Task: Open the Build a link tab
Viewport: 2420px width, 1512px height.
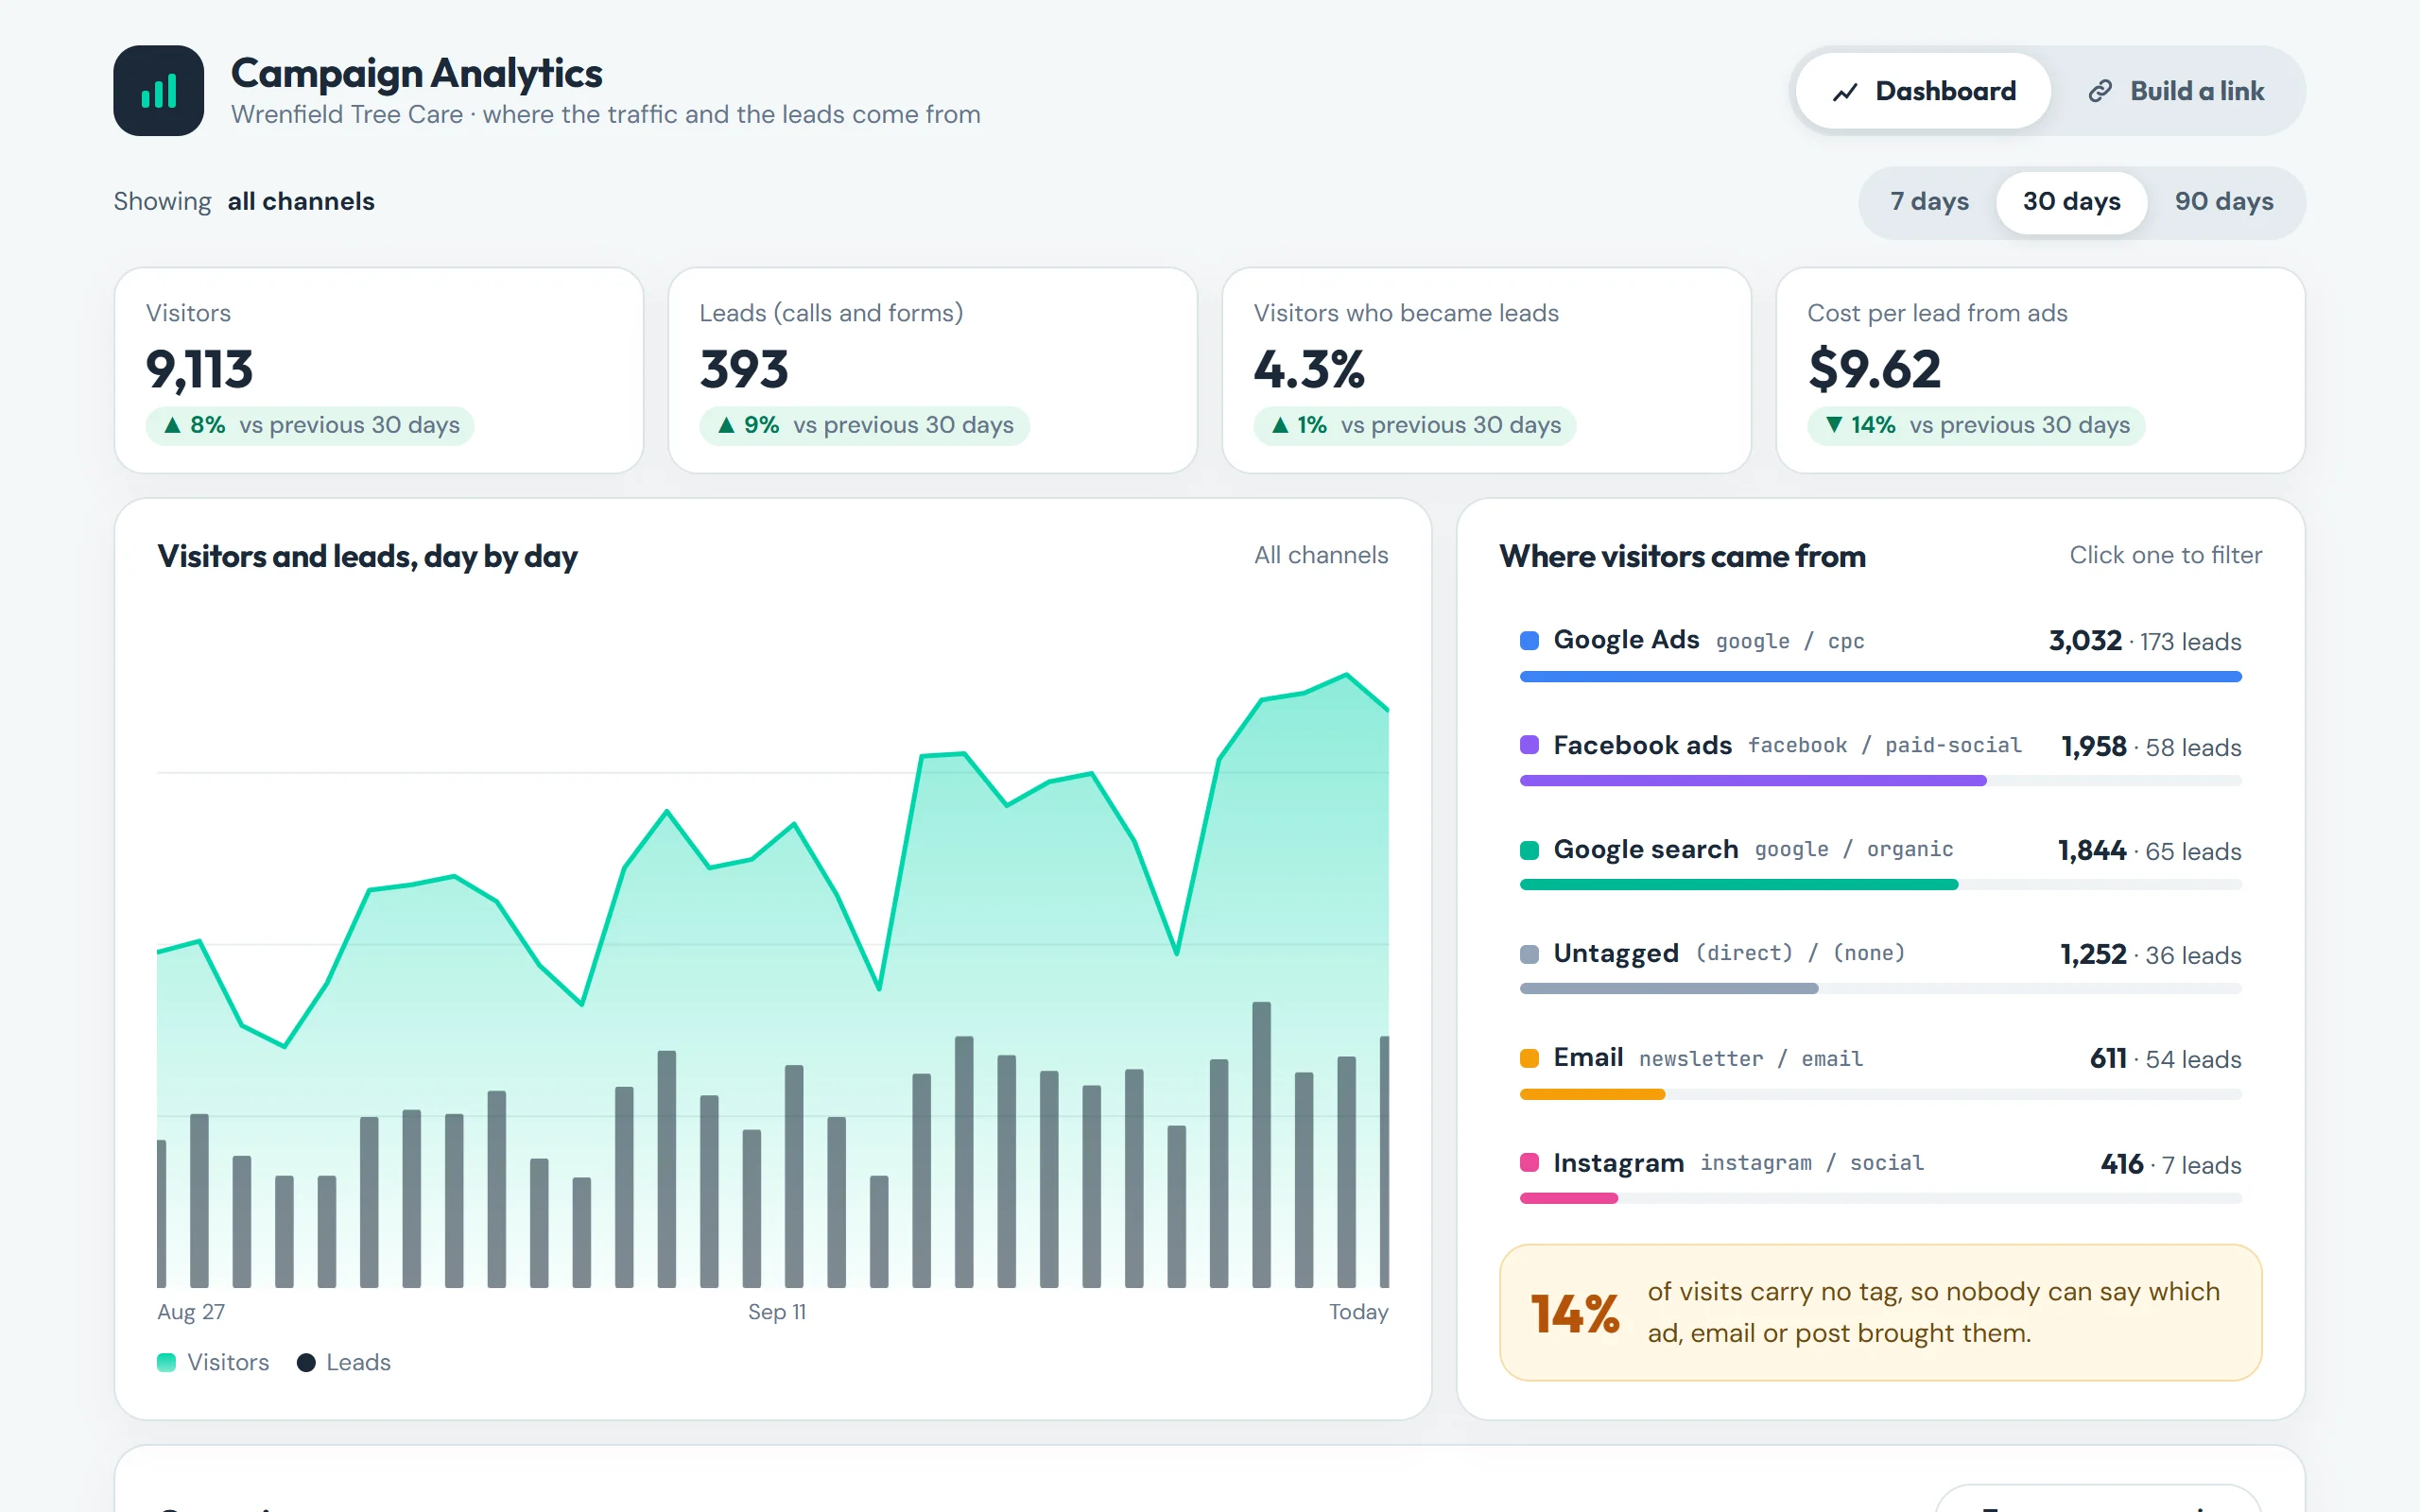Action: [2176, 91]
